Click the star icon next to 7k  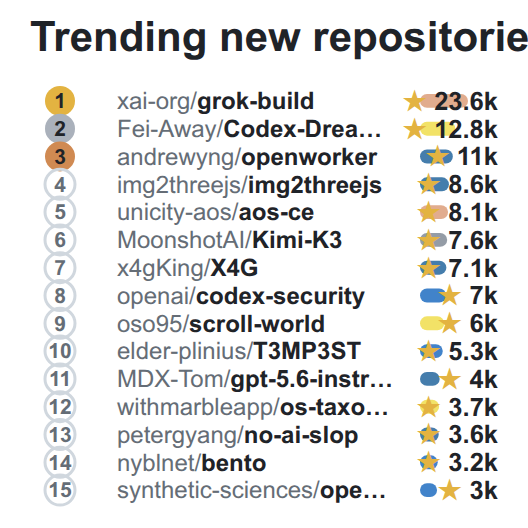[450, 296]
